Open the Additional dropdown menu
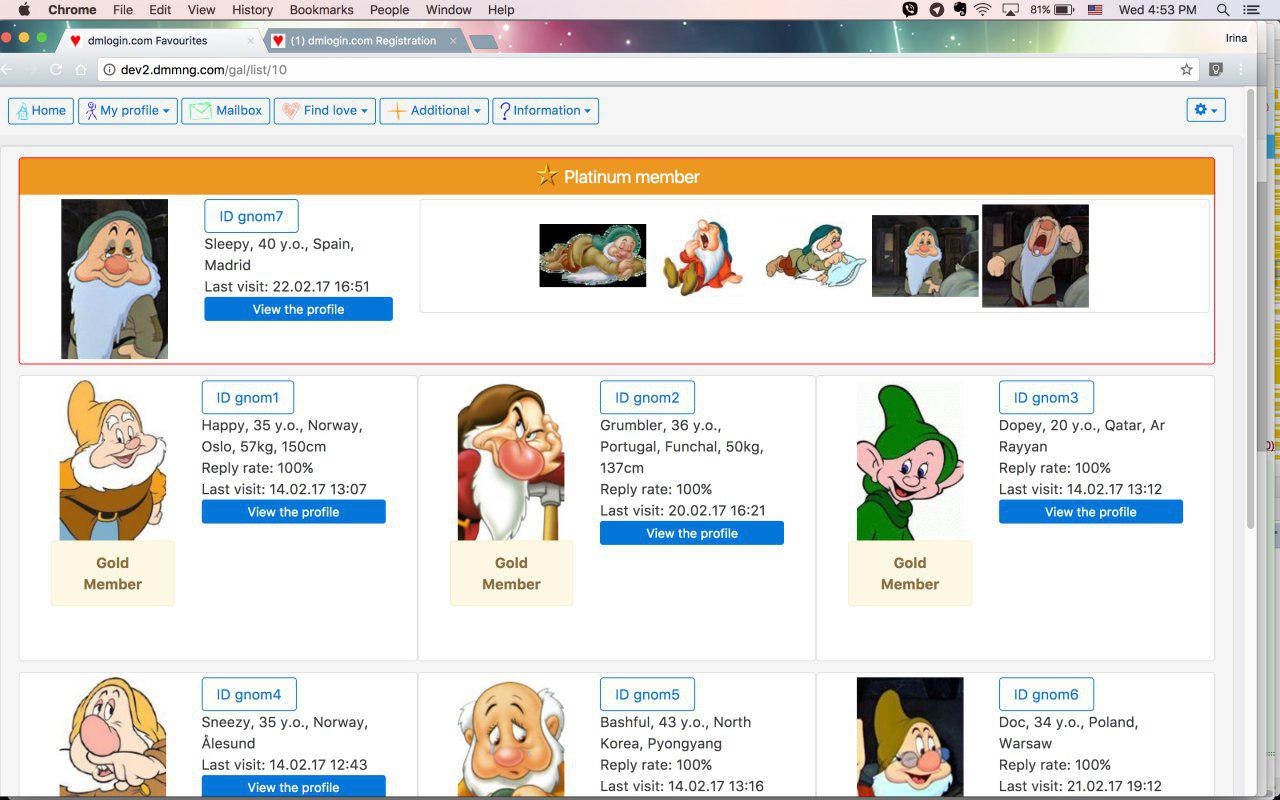The height and width of the screenshot is (800, 1280). tap(434, 111)
